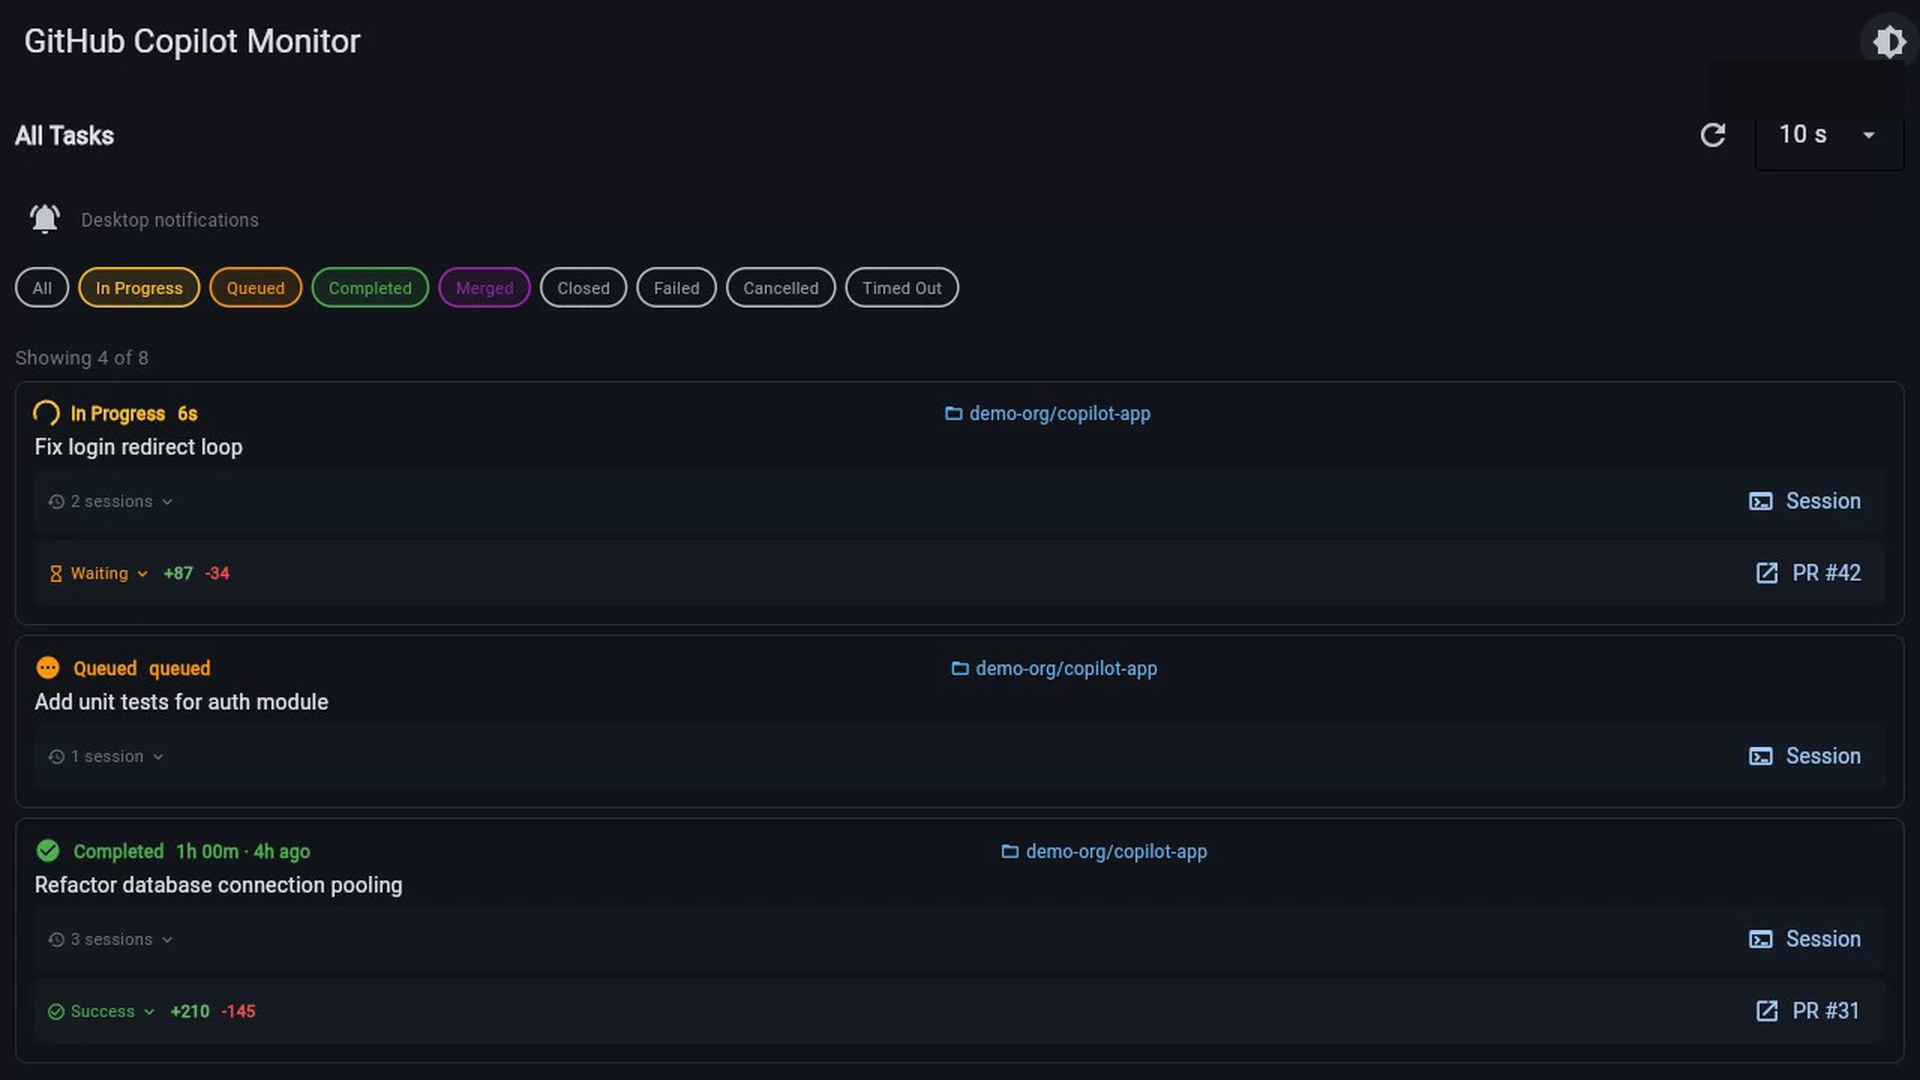The image size is (1920, 1080).
Task: Toggle the Completed filter chip
Action: click(x=370, y=288)
